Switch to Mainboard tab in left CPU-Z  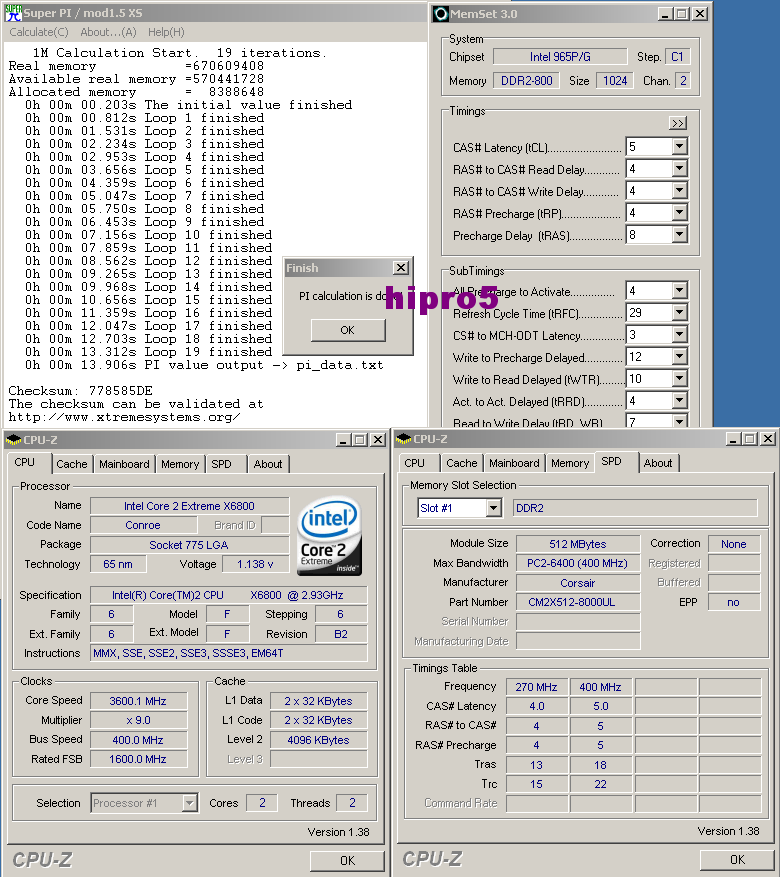(124, 464)
